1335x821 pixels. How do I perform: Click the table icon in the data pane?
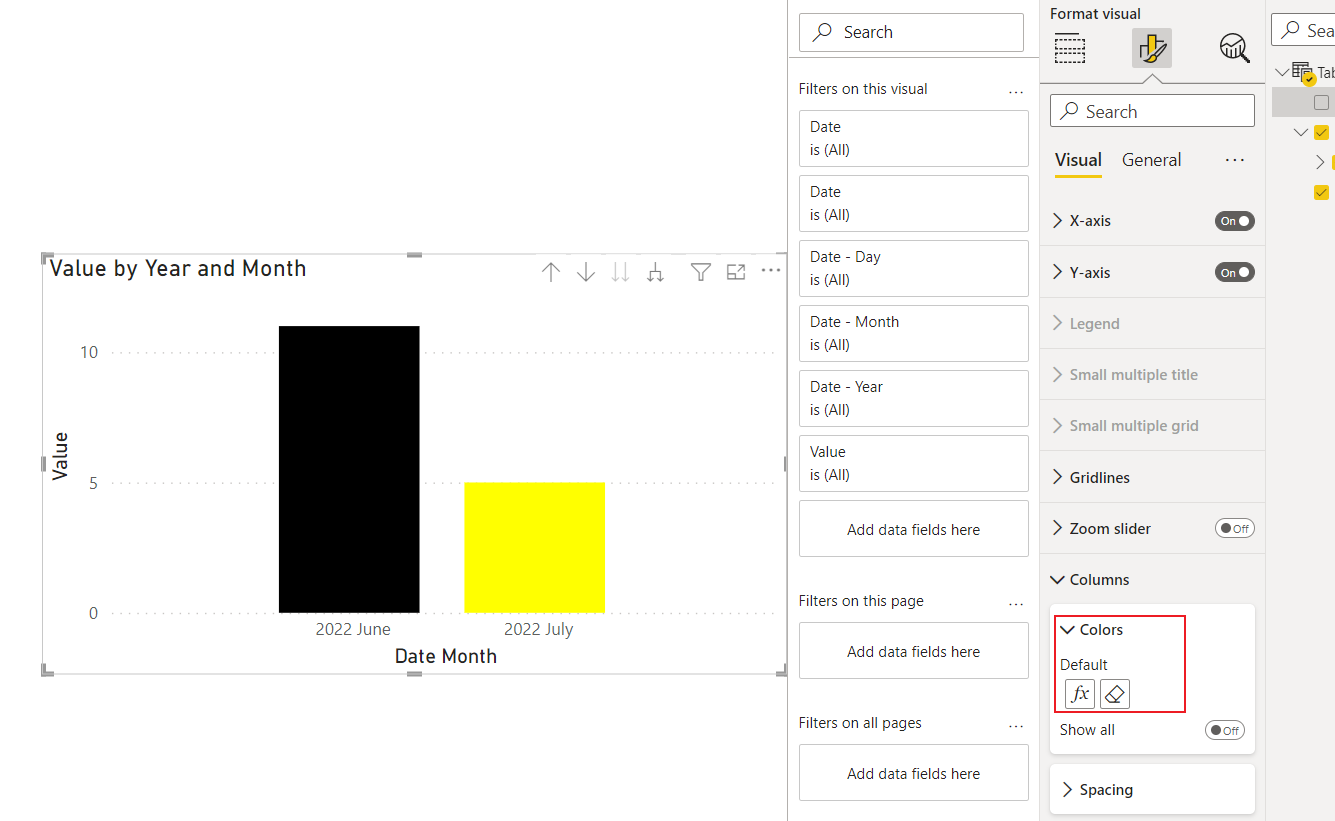pyautogui.click(x=1302, y=72)
